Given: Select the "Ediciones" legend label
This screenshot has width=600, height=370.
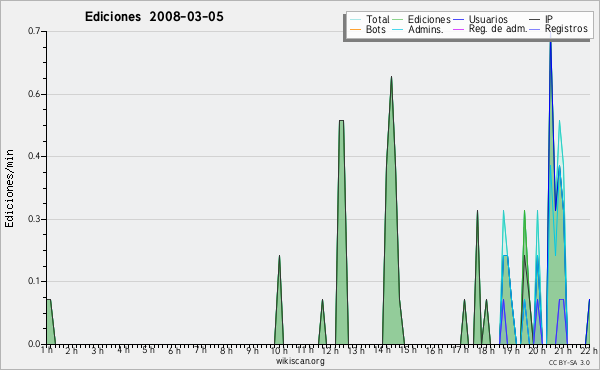Looking at the screenshot, I should click(429, 19).
